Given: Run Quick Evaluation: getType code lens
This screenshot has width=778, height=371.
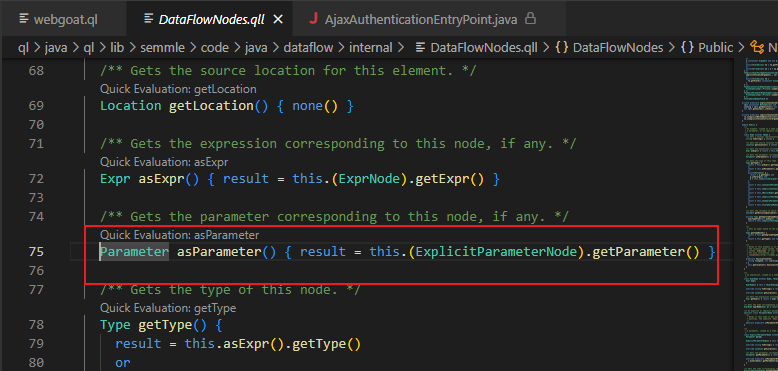Looking at the screenshot, I should (x=168, y=308).
